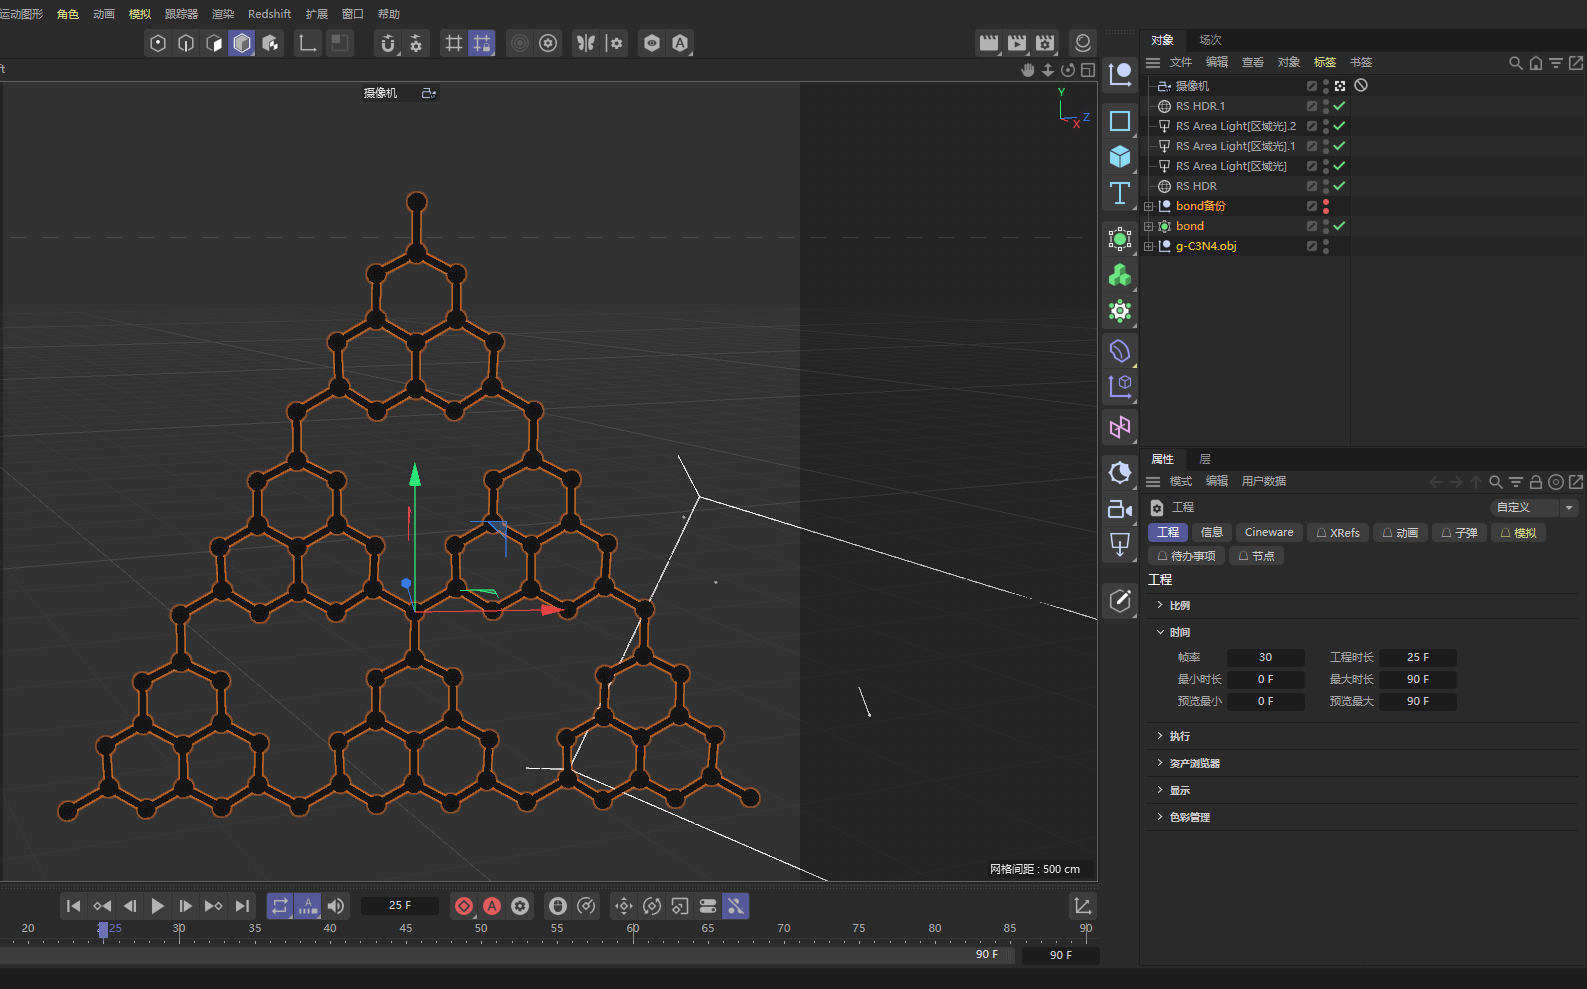Expand the 执行 section

tap(1160, 736)
